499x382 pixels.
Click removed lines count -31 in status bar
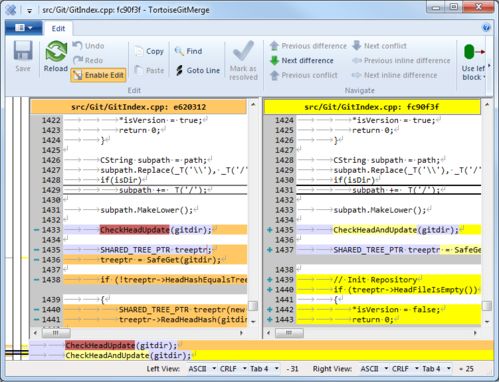pos(293,369)
